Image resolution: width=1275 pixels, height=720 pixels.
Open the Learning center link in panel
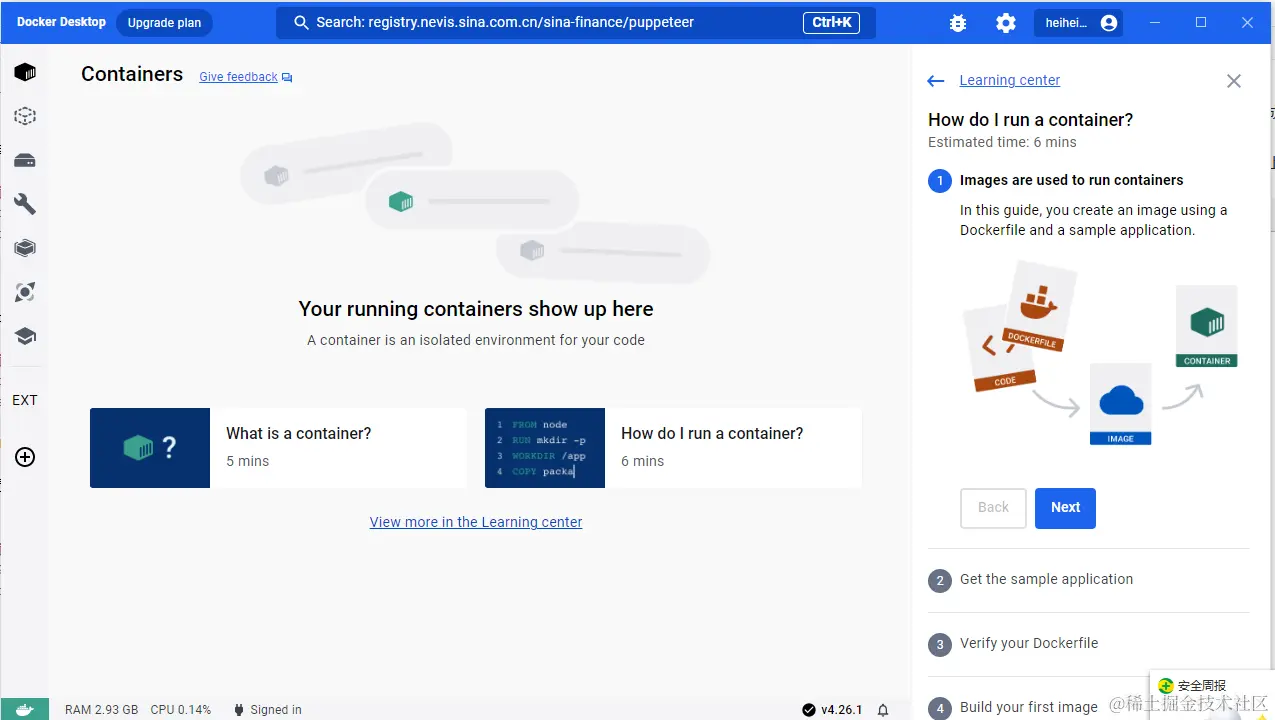[x=1010, y=80]
